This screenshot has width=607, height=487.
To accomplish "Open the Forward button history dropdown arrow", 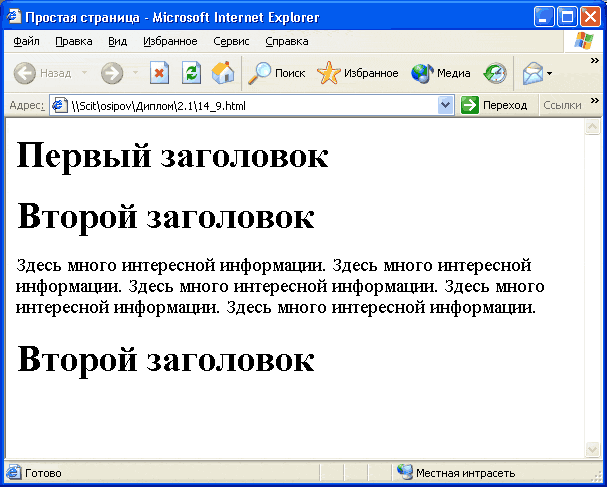I will pyautogui.click(x=135, y=73).
